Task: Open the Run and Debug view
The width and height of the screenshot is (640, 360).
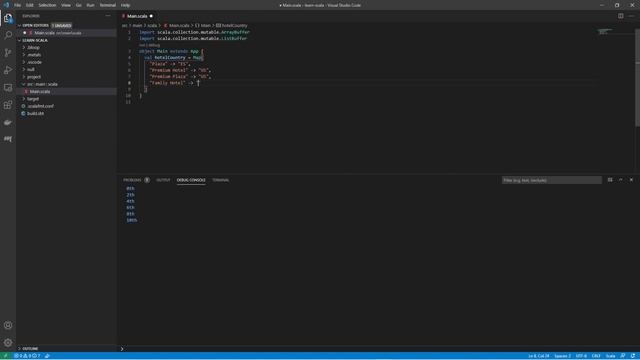Action: coord(8,70)
